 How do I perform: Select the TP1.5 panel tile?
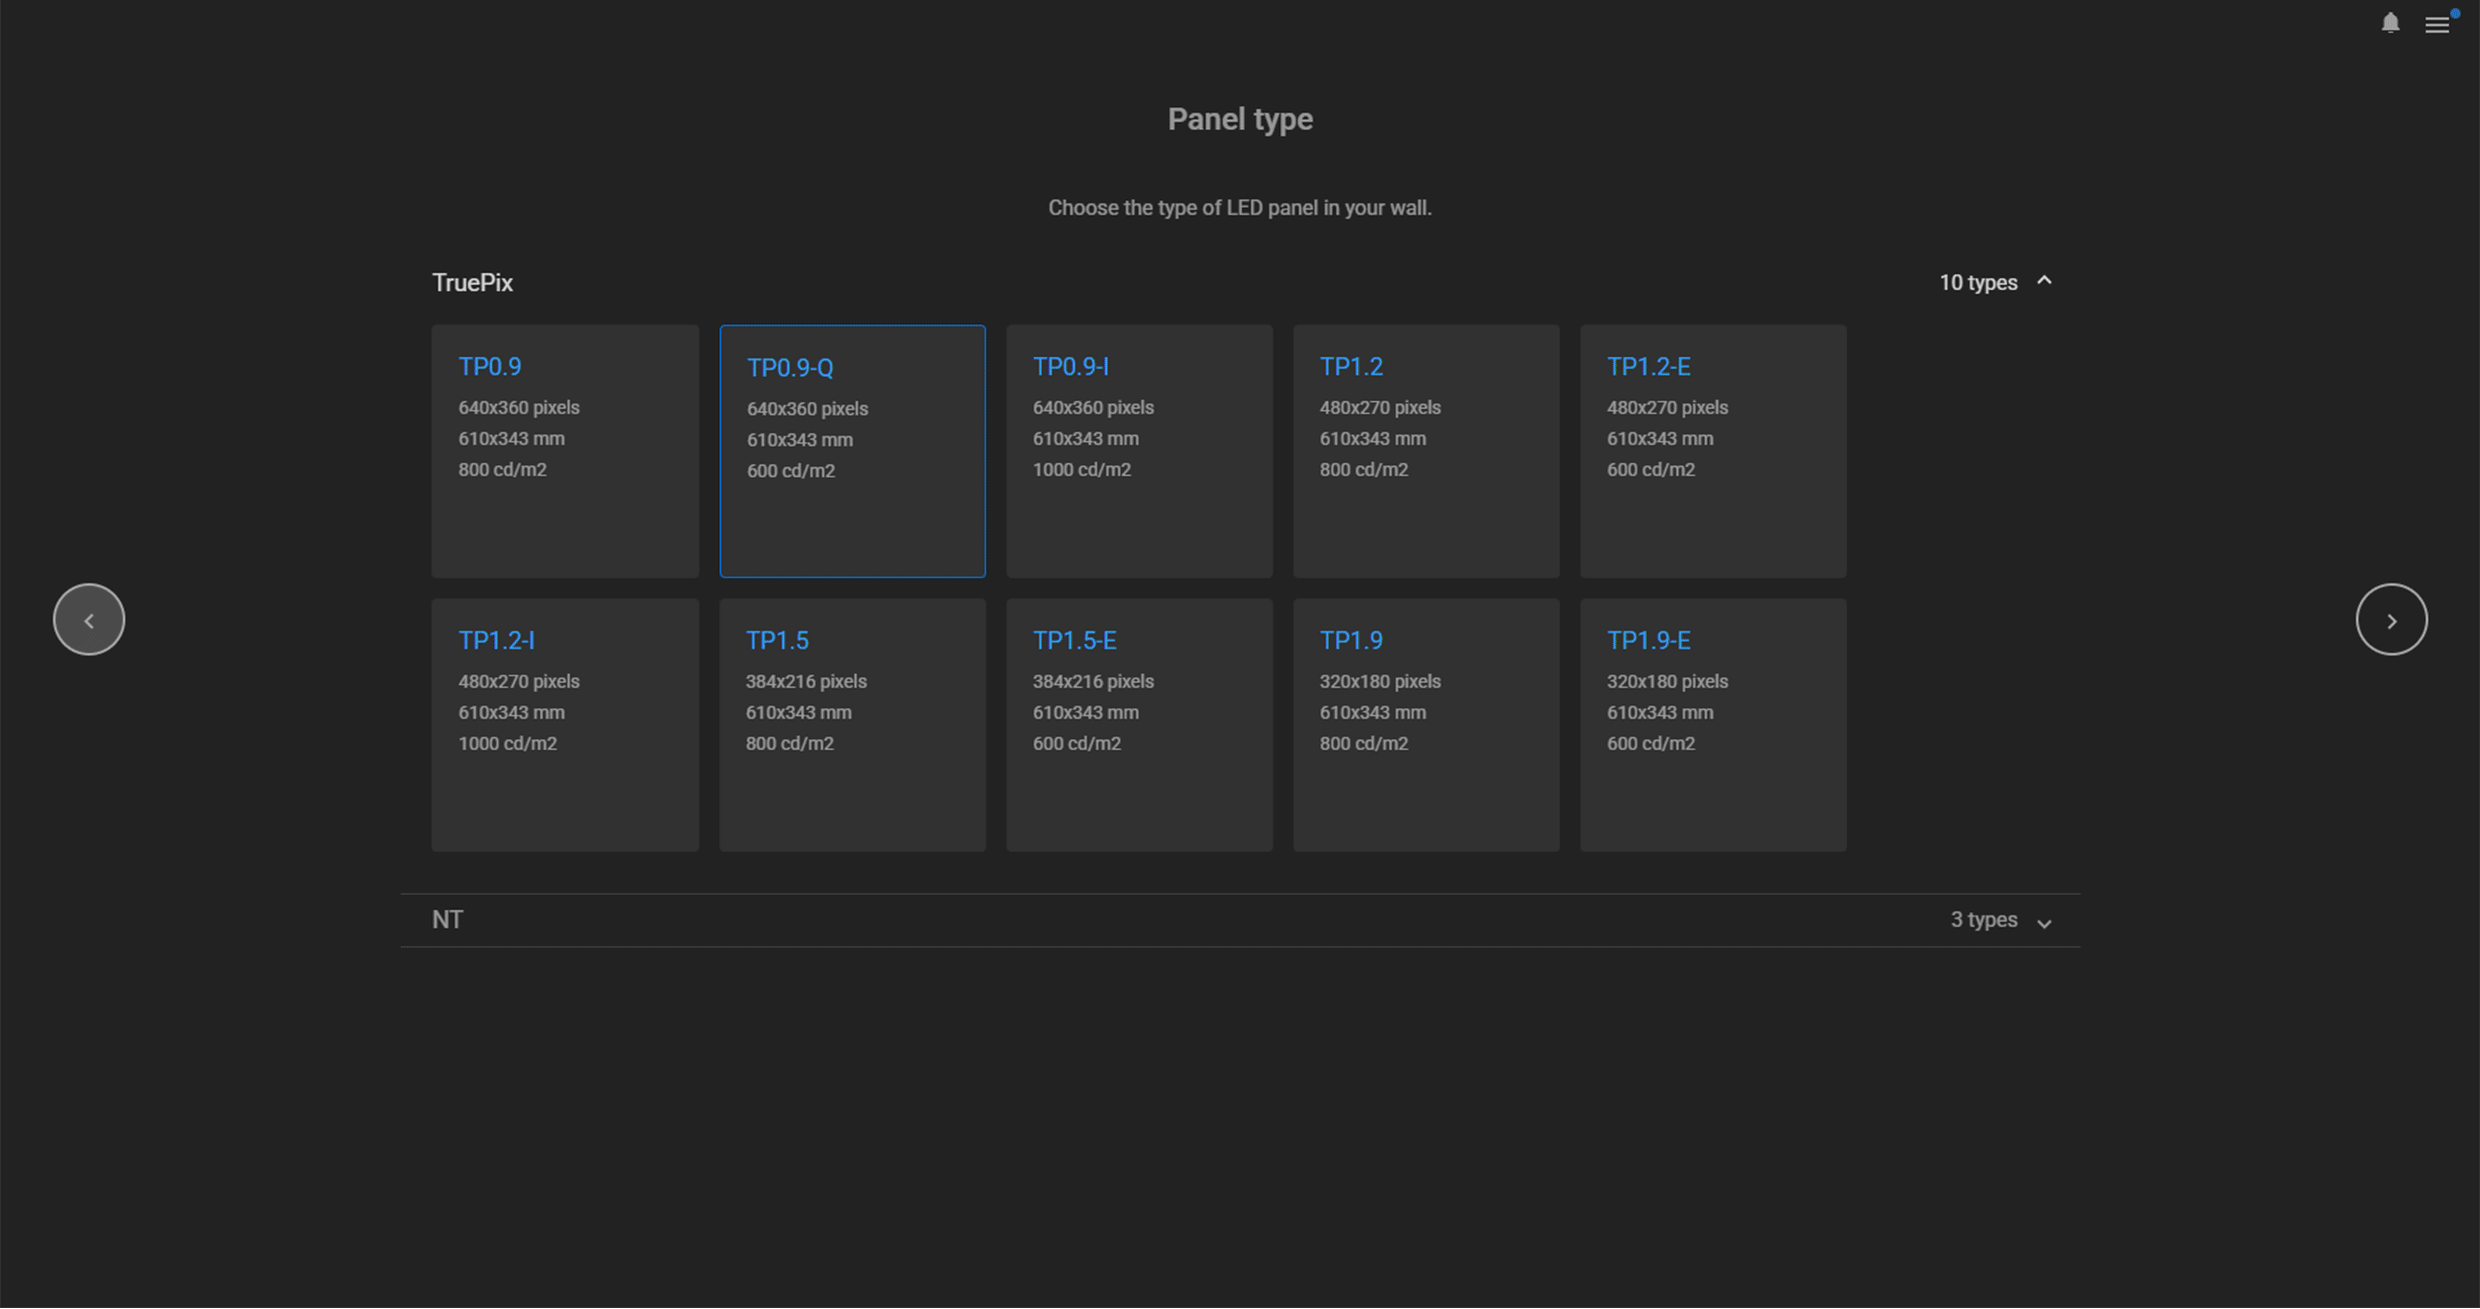click(x=852, y=725)
